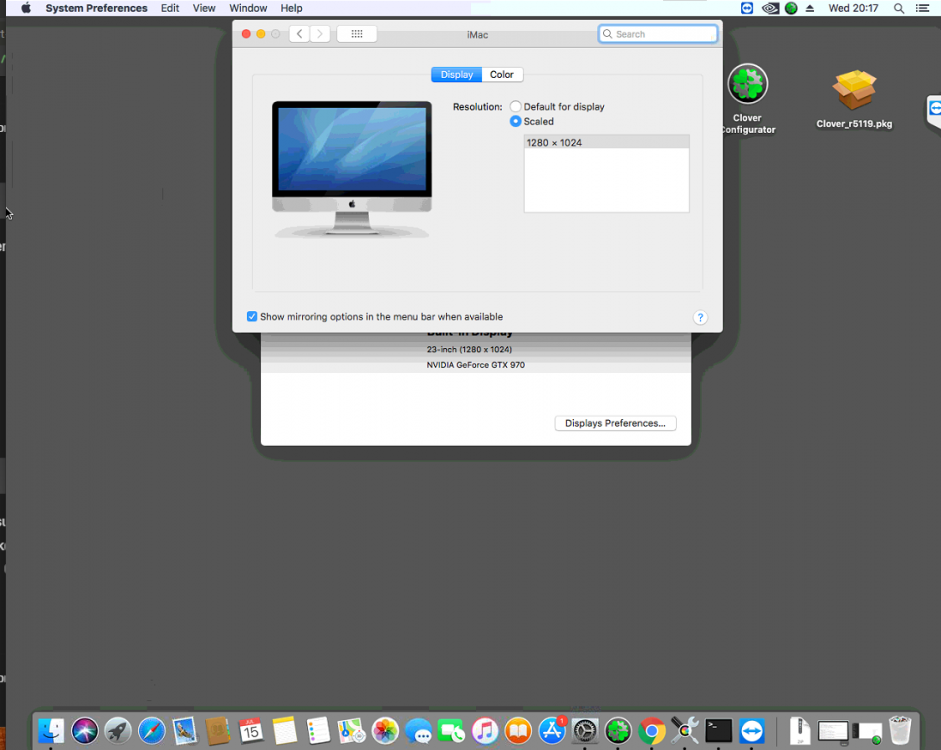This screenshot has height=750, width=941.
Task: Click Displays Preferences... button
Action: [615, 423]
